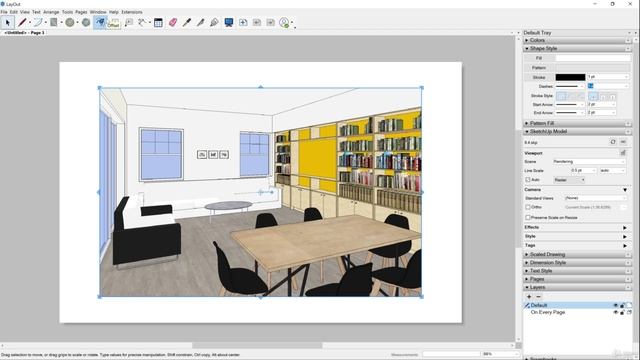This screenshot has width=640, height=360.
Task: Refresh the SketchUp model reference
Action: coord(613,142)
